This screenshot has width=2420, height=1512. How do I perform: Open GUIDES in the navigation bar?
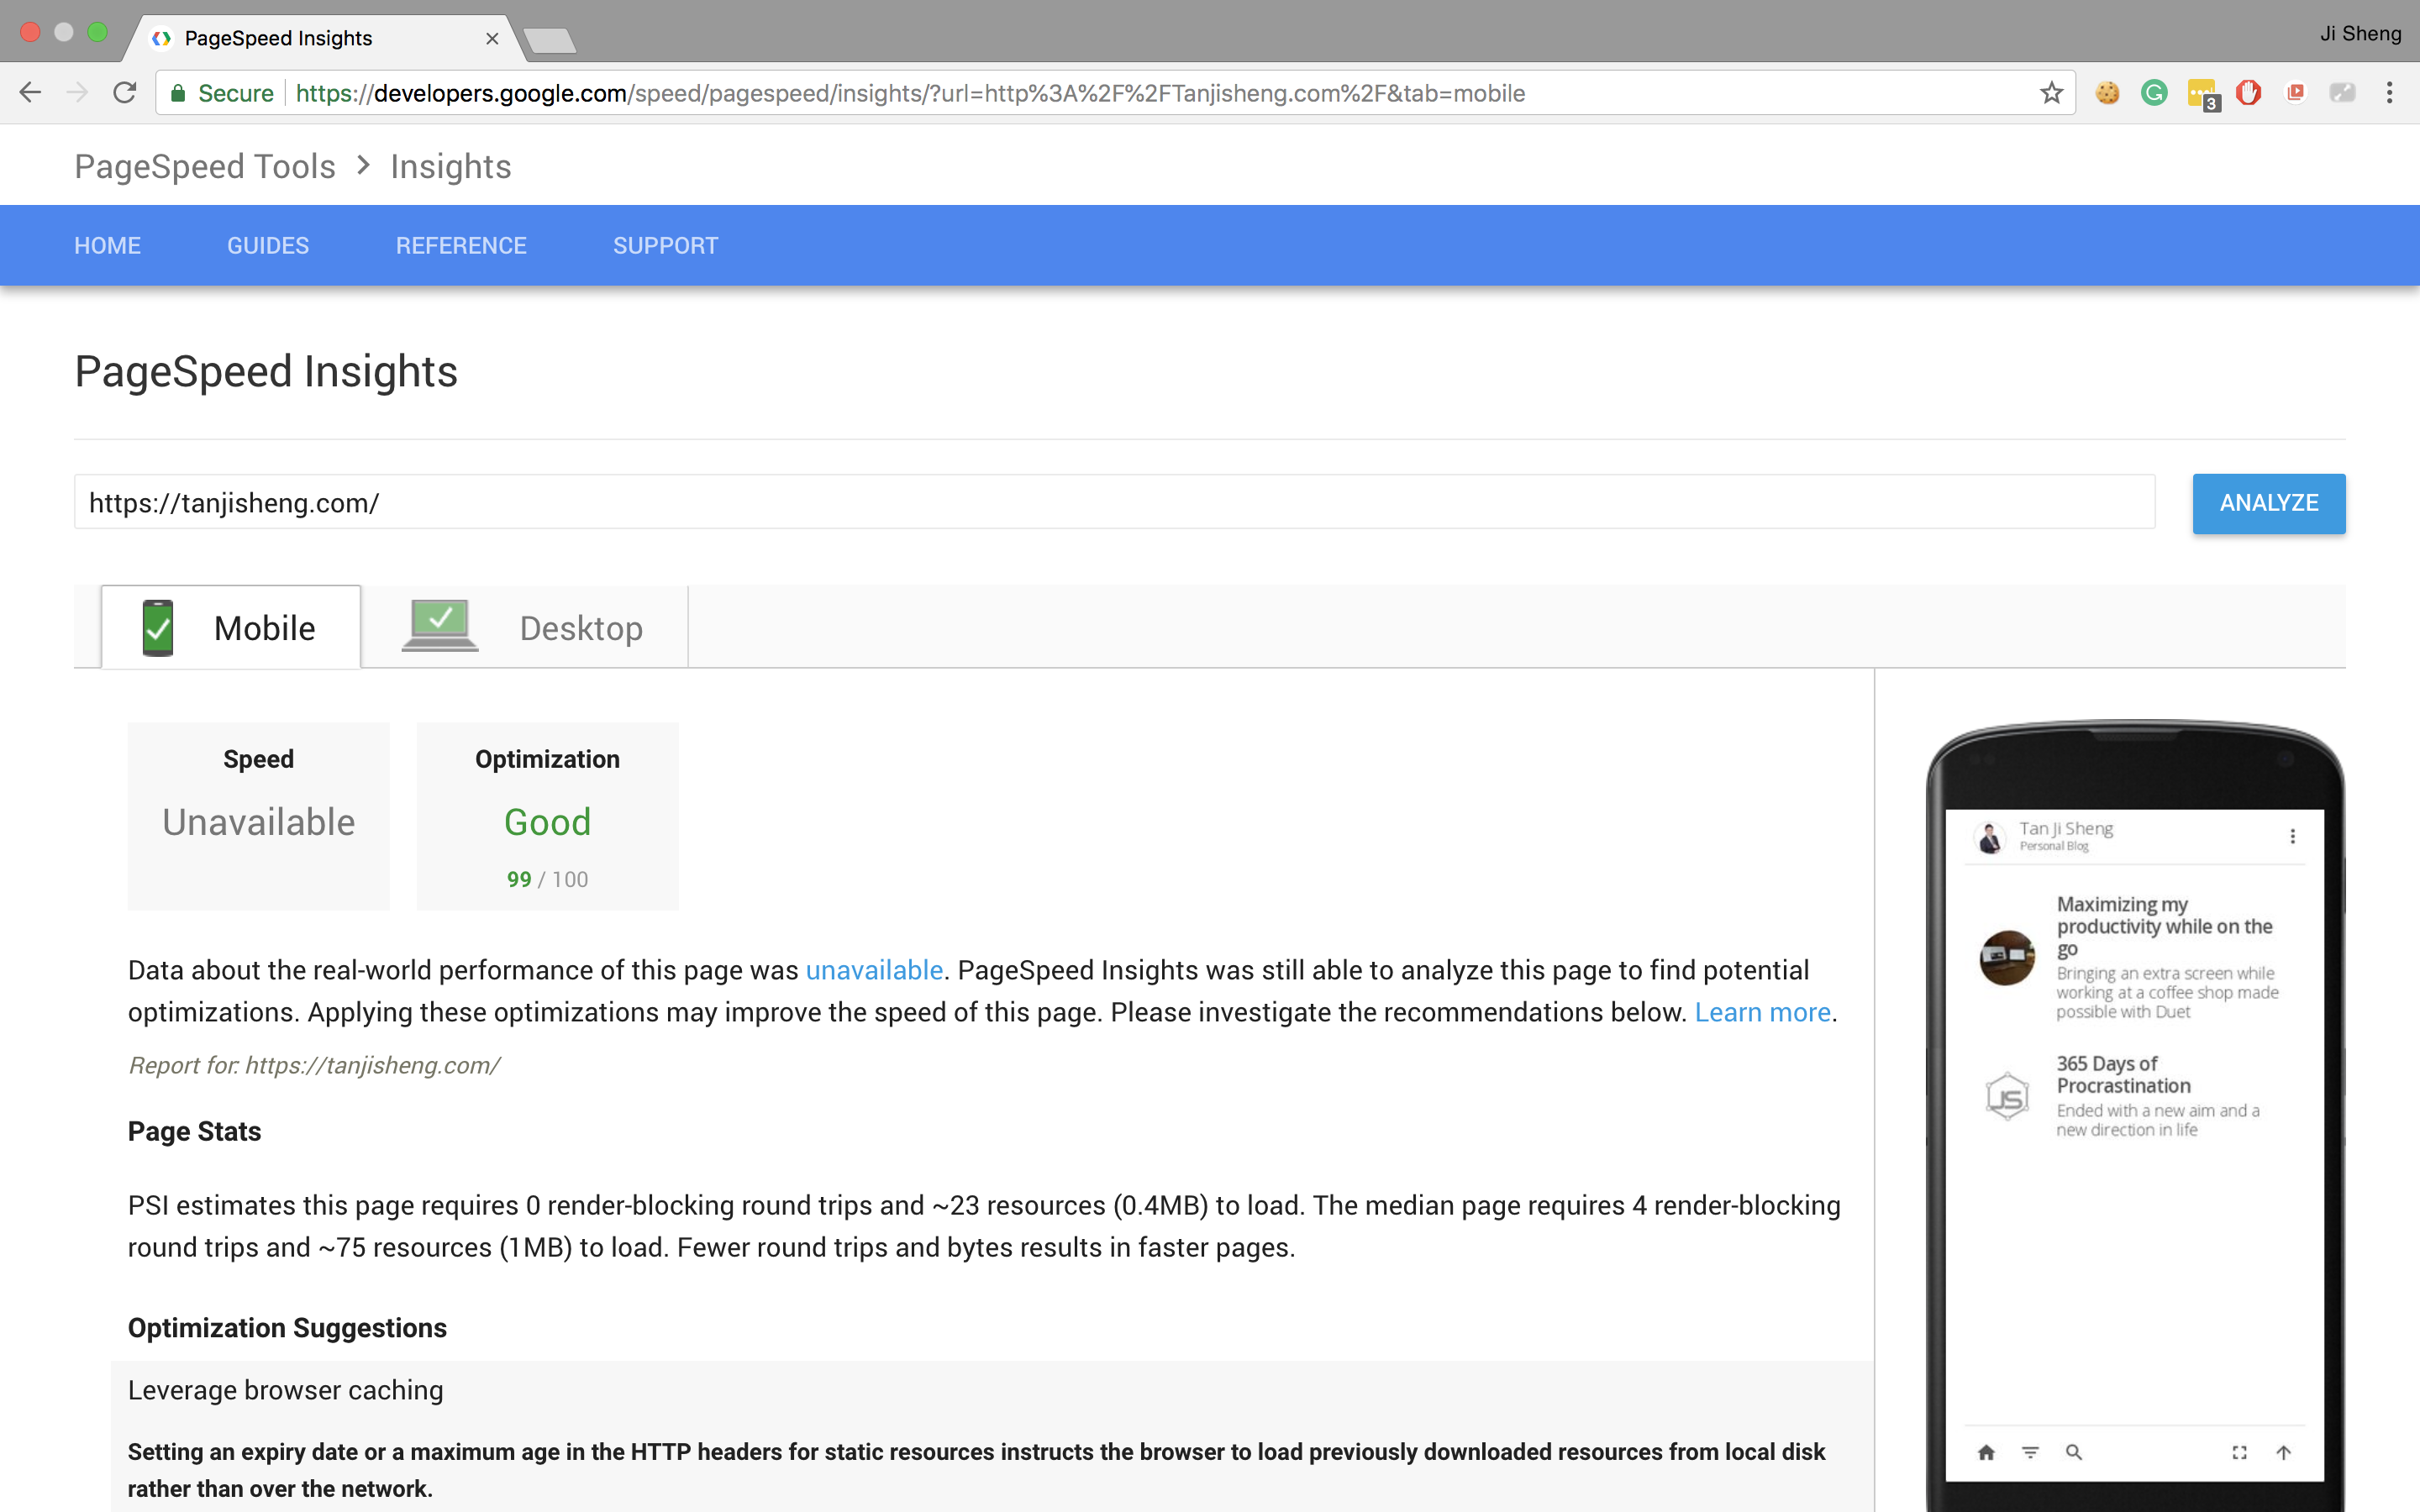tap(268, 245)
